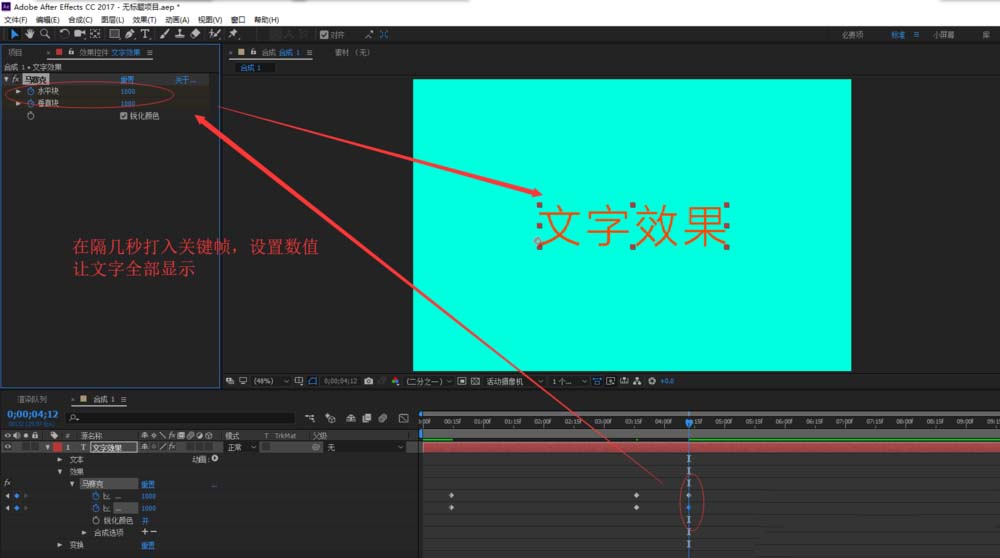Toggle the 马赛克 fx switch in timeline
Image resolution: width=1000 pixels, height=558 pixels.
[7, 483]
